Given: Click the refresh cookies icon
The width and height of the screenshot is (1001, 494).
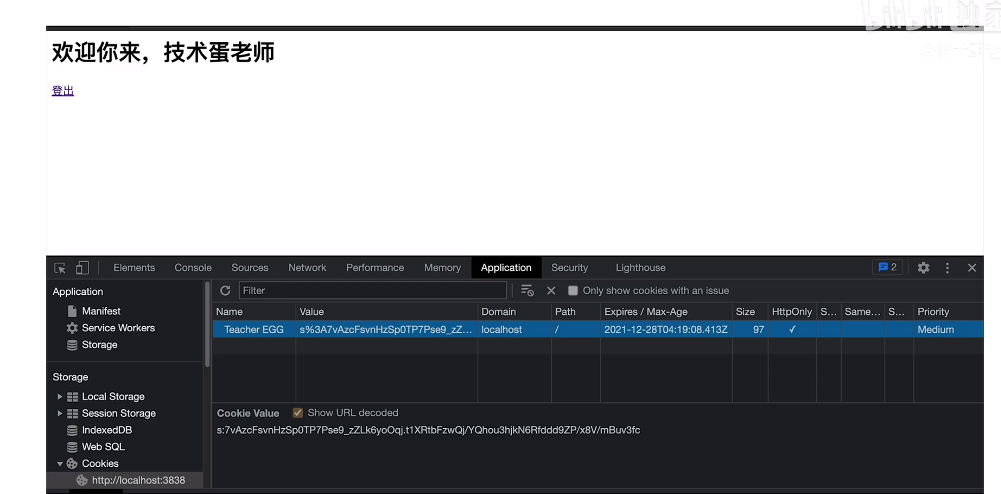Looking at the screenshot, I should (x=225, y=290).
